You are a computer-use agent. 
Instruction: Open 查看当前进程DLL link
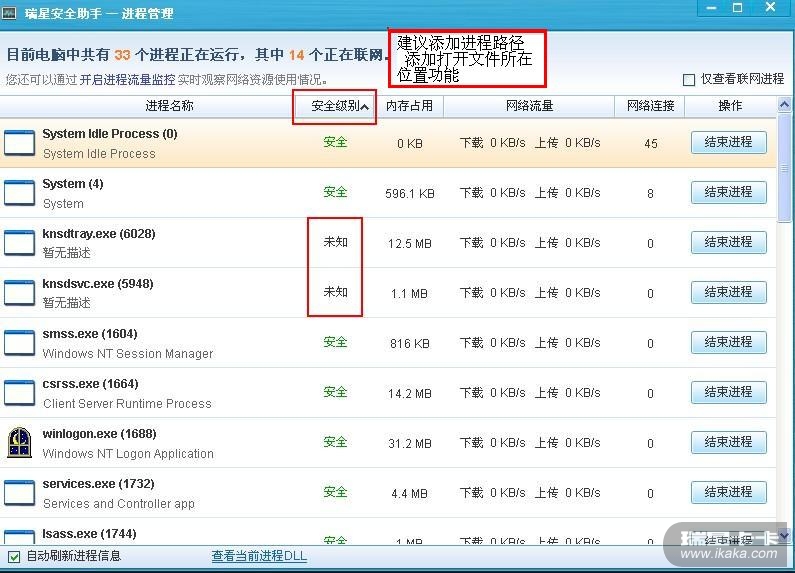259,556
